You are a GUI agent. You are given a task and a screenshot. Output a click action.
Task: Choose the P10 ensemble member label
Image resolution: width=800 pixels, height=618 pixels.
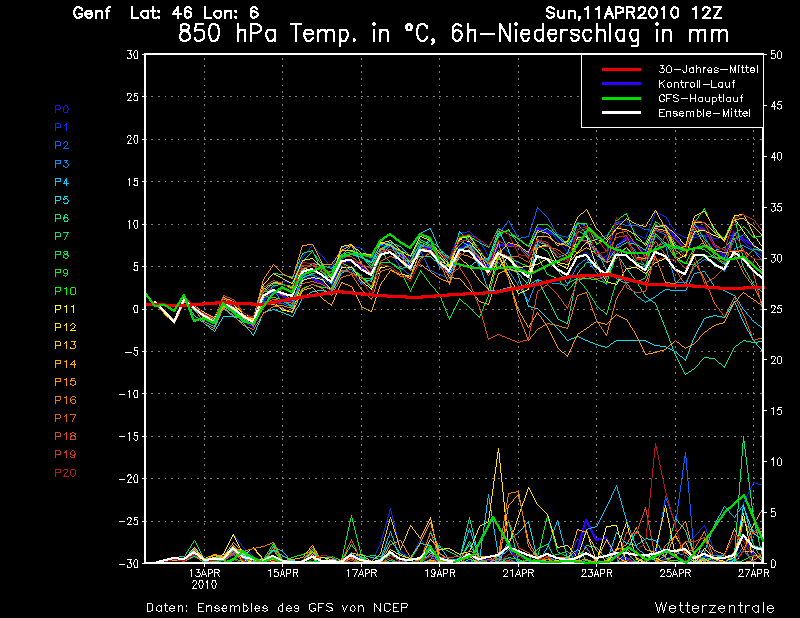(65, 291)
